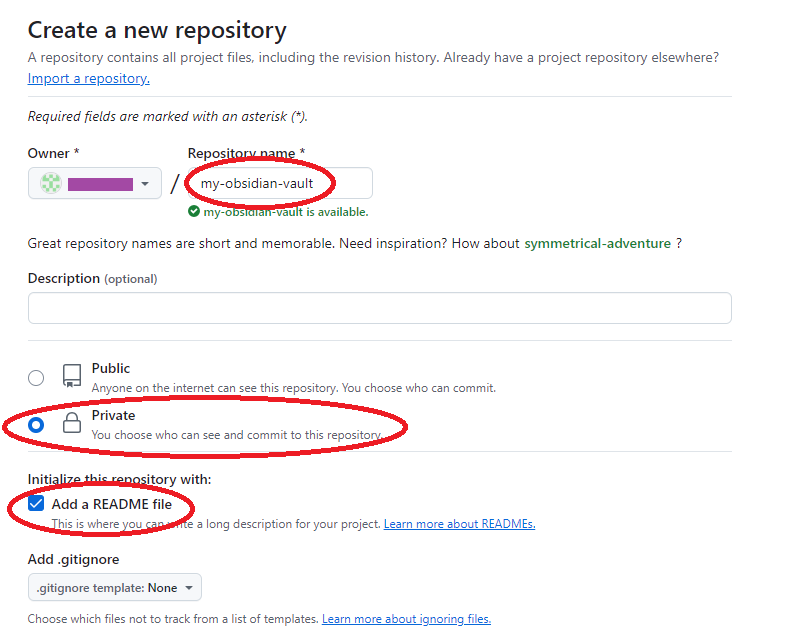Select the Public radio button
The height and width of the screenshot is (628, 785).
pos(36,378)
